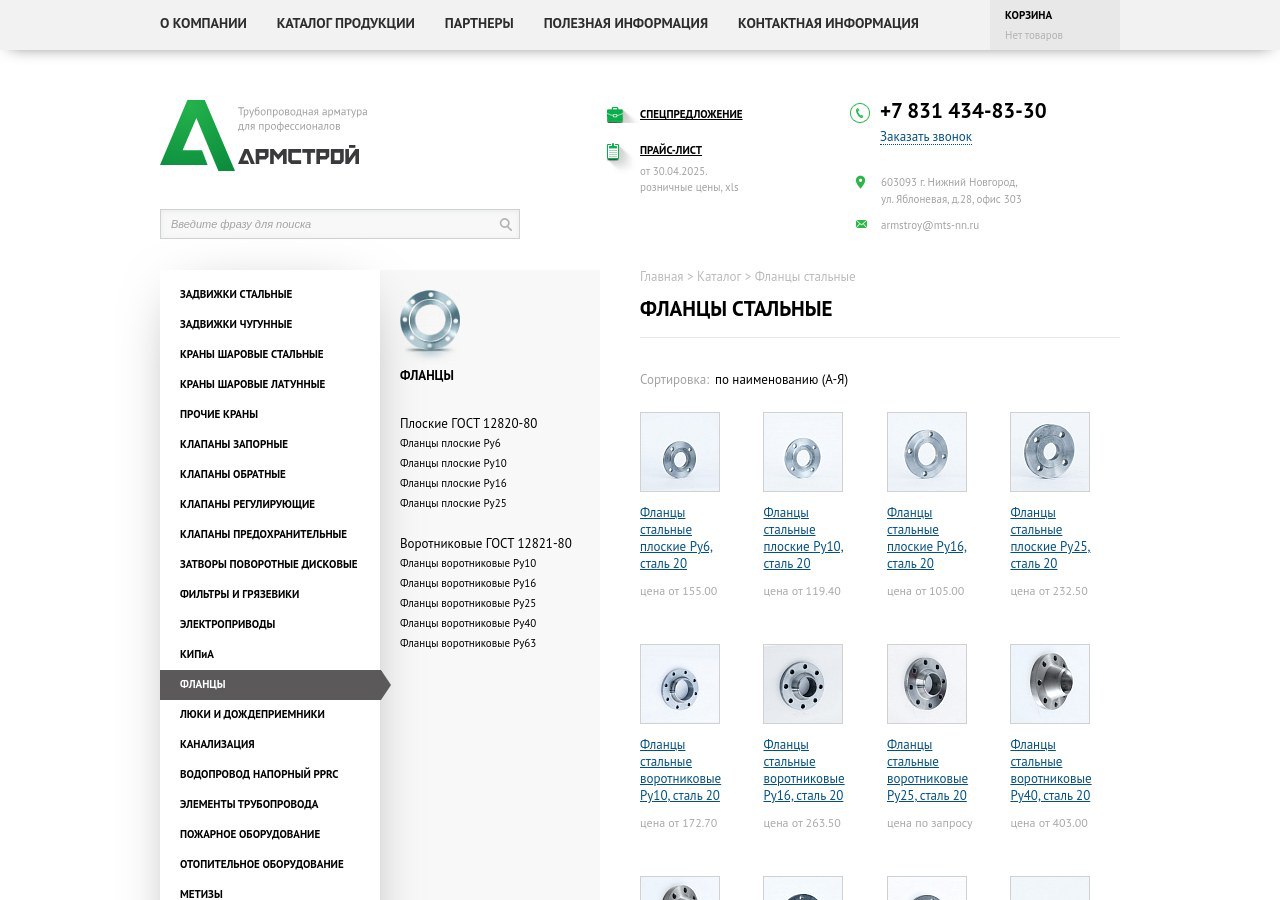Screen dimensions: 1280x900
Task: Click thumbnail of плоские Ру16 flange
Action: coord(927,452)
